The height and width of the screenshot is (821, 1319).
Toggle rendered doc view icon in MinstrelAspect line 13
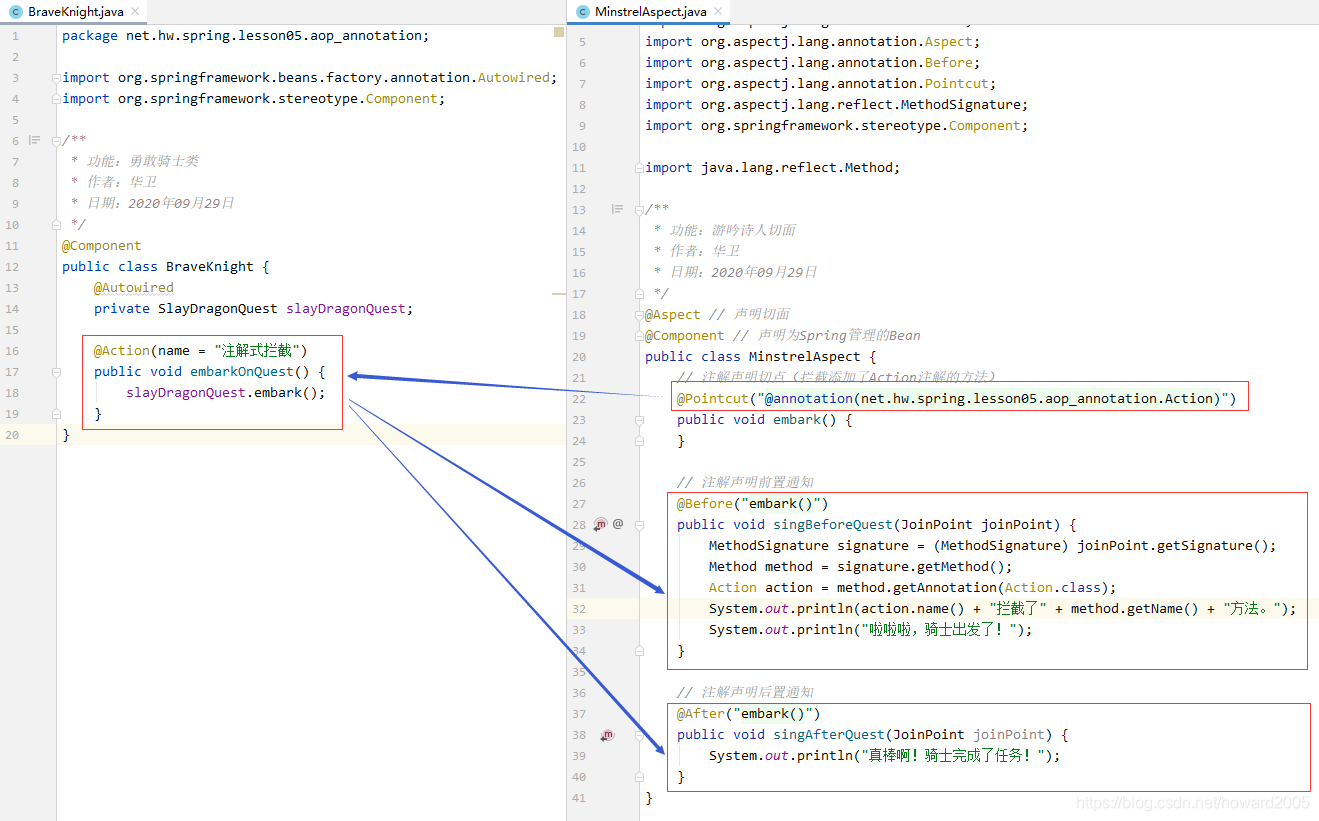(618, 209)
